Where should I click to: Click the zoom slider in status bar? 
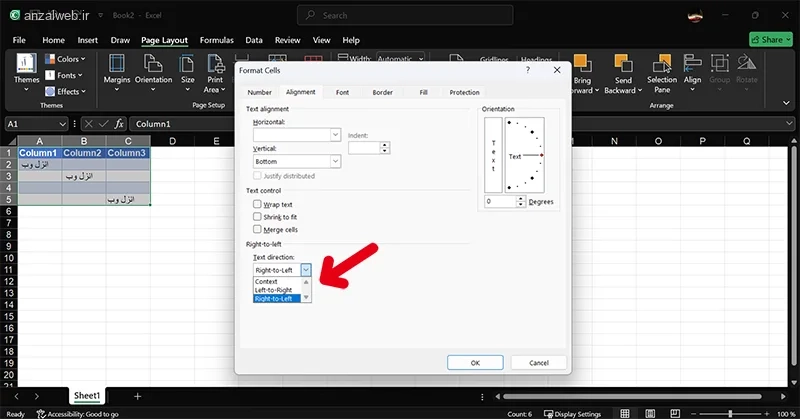pos(730,414)
